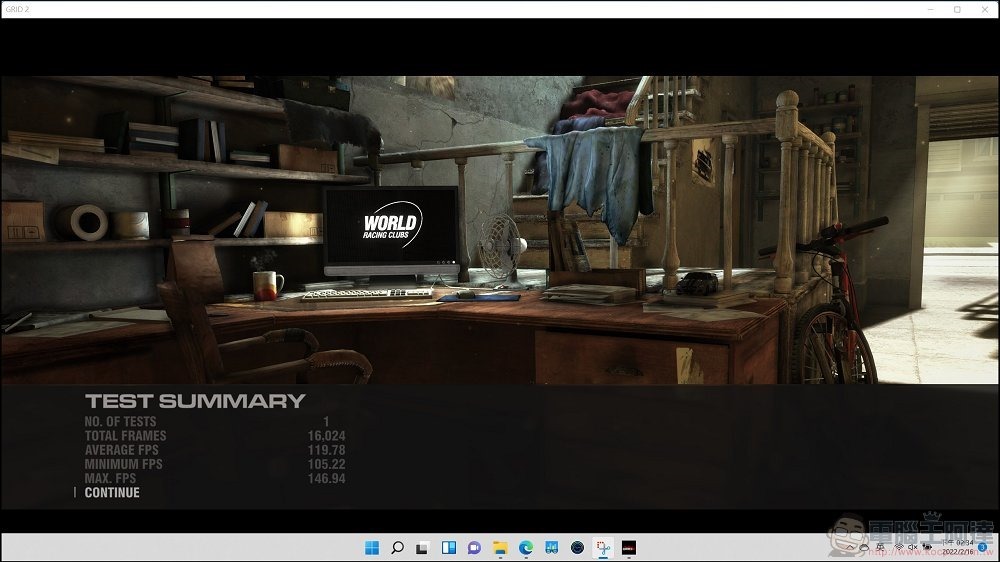Open File Explorer from the taskbar
This screenshot has width=1000, height=562.
point(500,547)
